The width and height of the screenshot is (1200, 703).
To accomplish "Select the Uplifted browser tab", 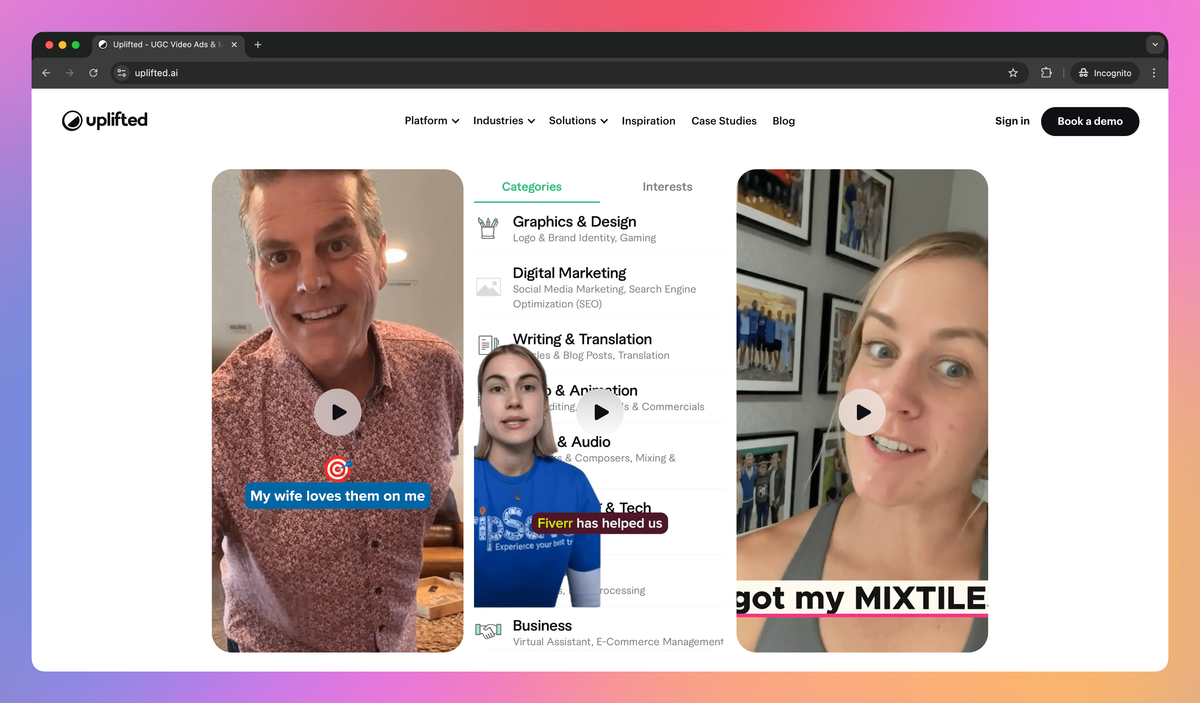I will pyautogui.click(x=170, y=45).
